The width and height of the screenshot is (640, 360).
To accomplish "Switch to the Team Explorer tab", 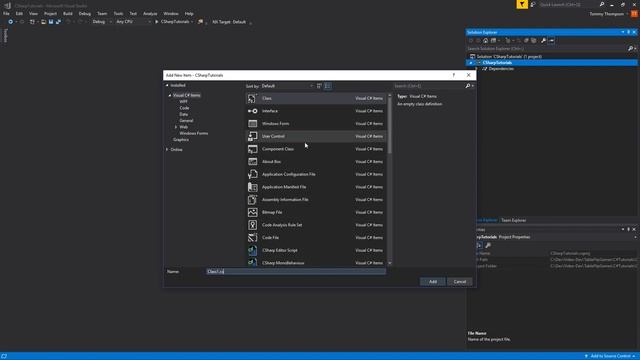I will point(513,220).
